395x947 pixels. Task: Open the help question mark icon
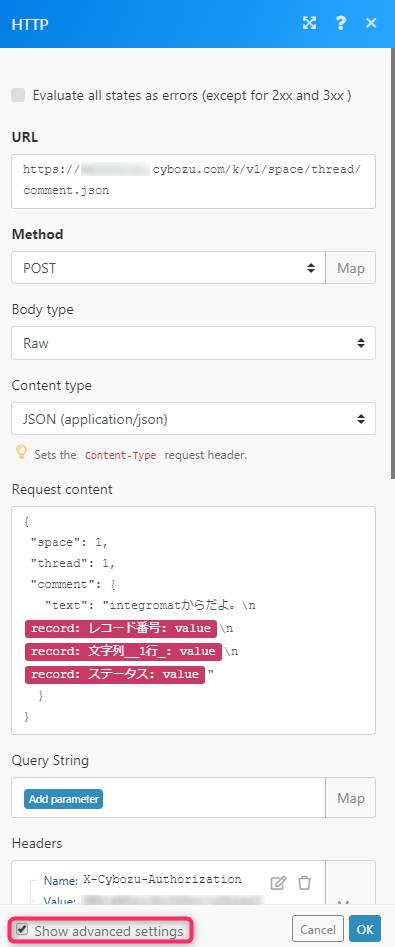[341, 24]
